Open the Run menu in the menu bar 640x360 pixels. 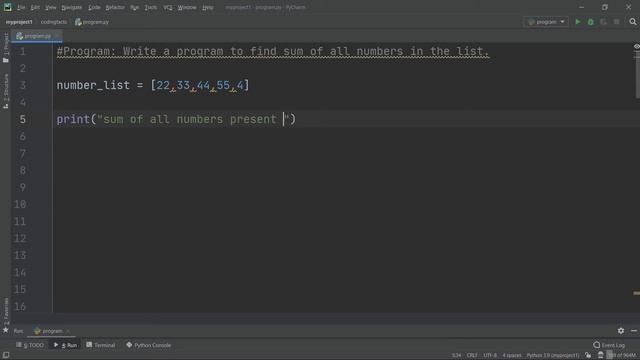tap(135, 7)
